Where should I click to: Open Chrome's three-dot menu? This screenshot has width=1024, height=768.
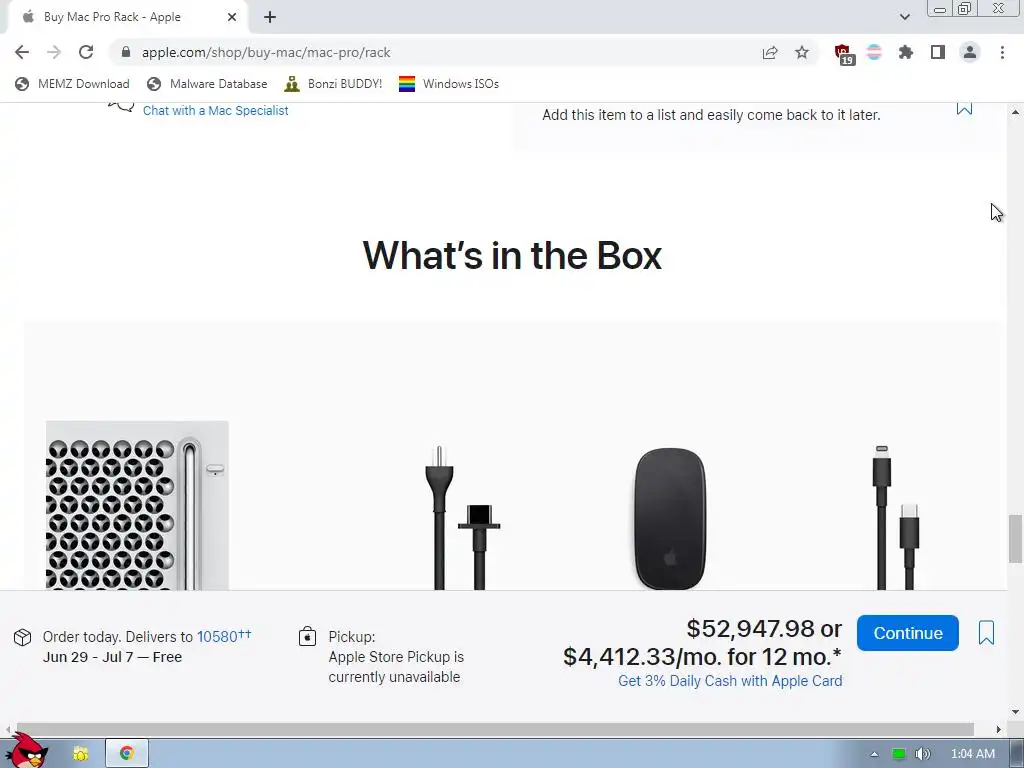(x=1002, y=52)
